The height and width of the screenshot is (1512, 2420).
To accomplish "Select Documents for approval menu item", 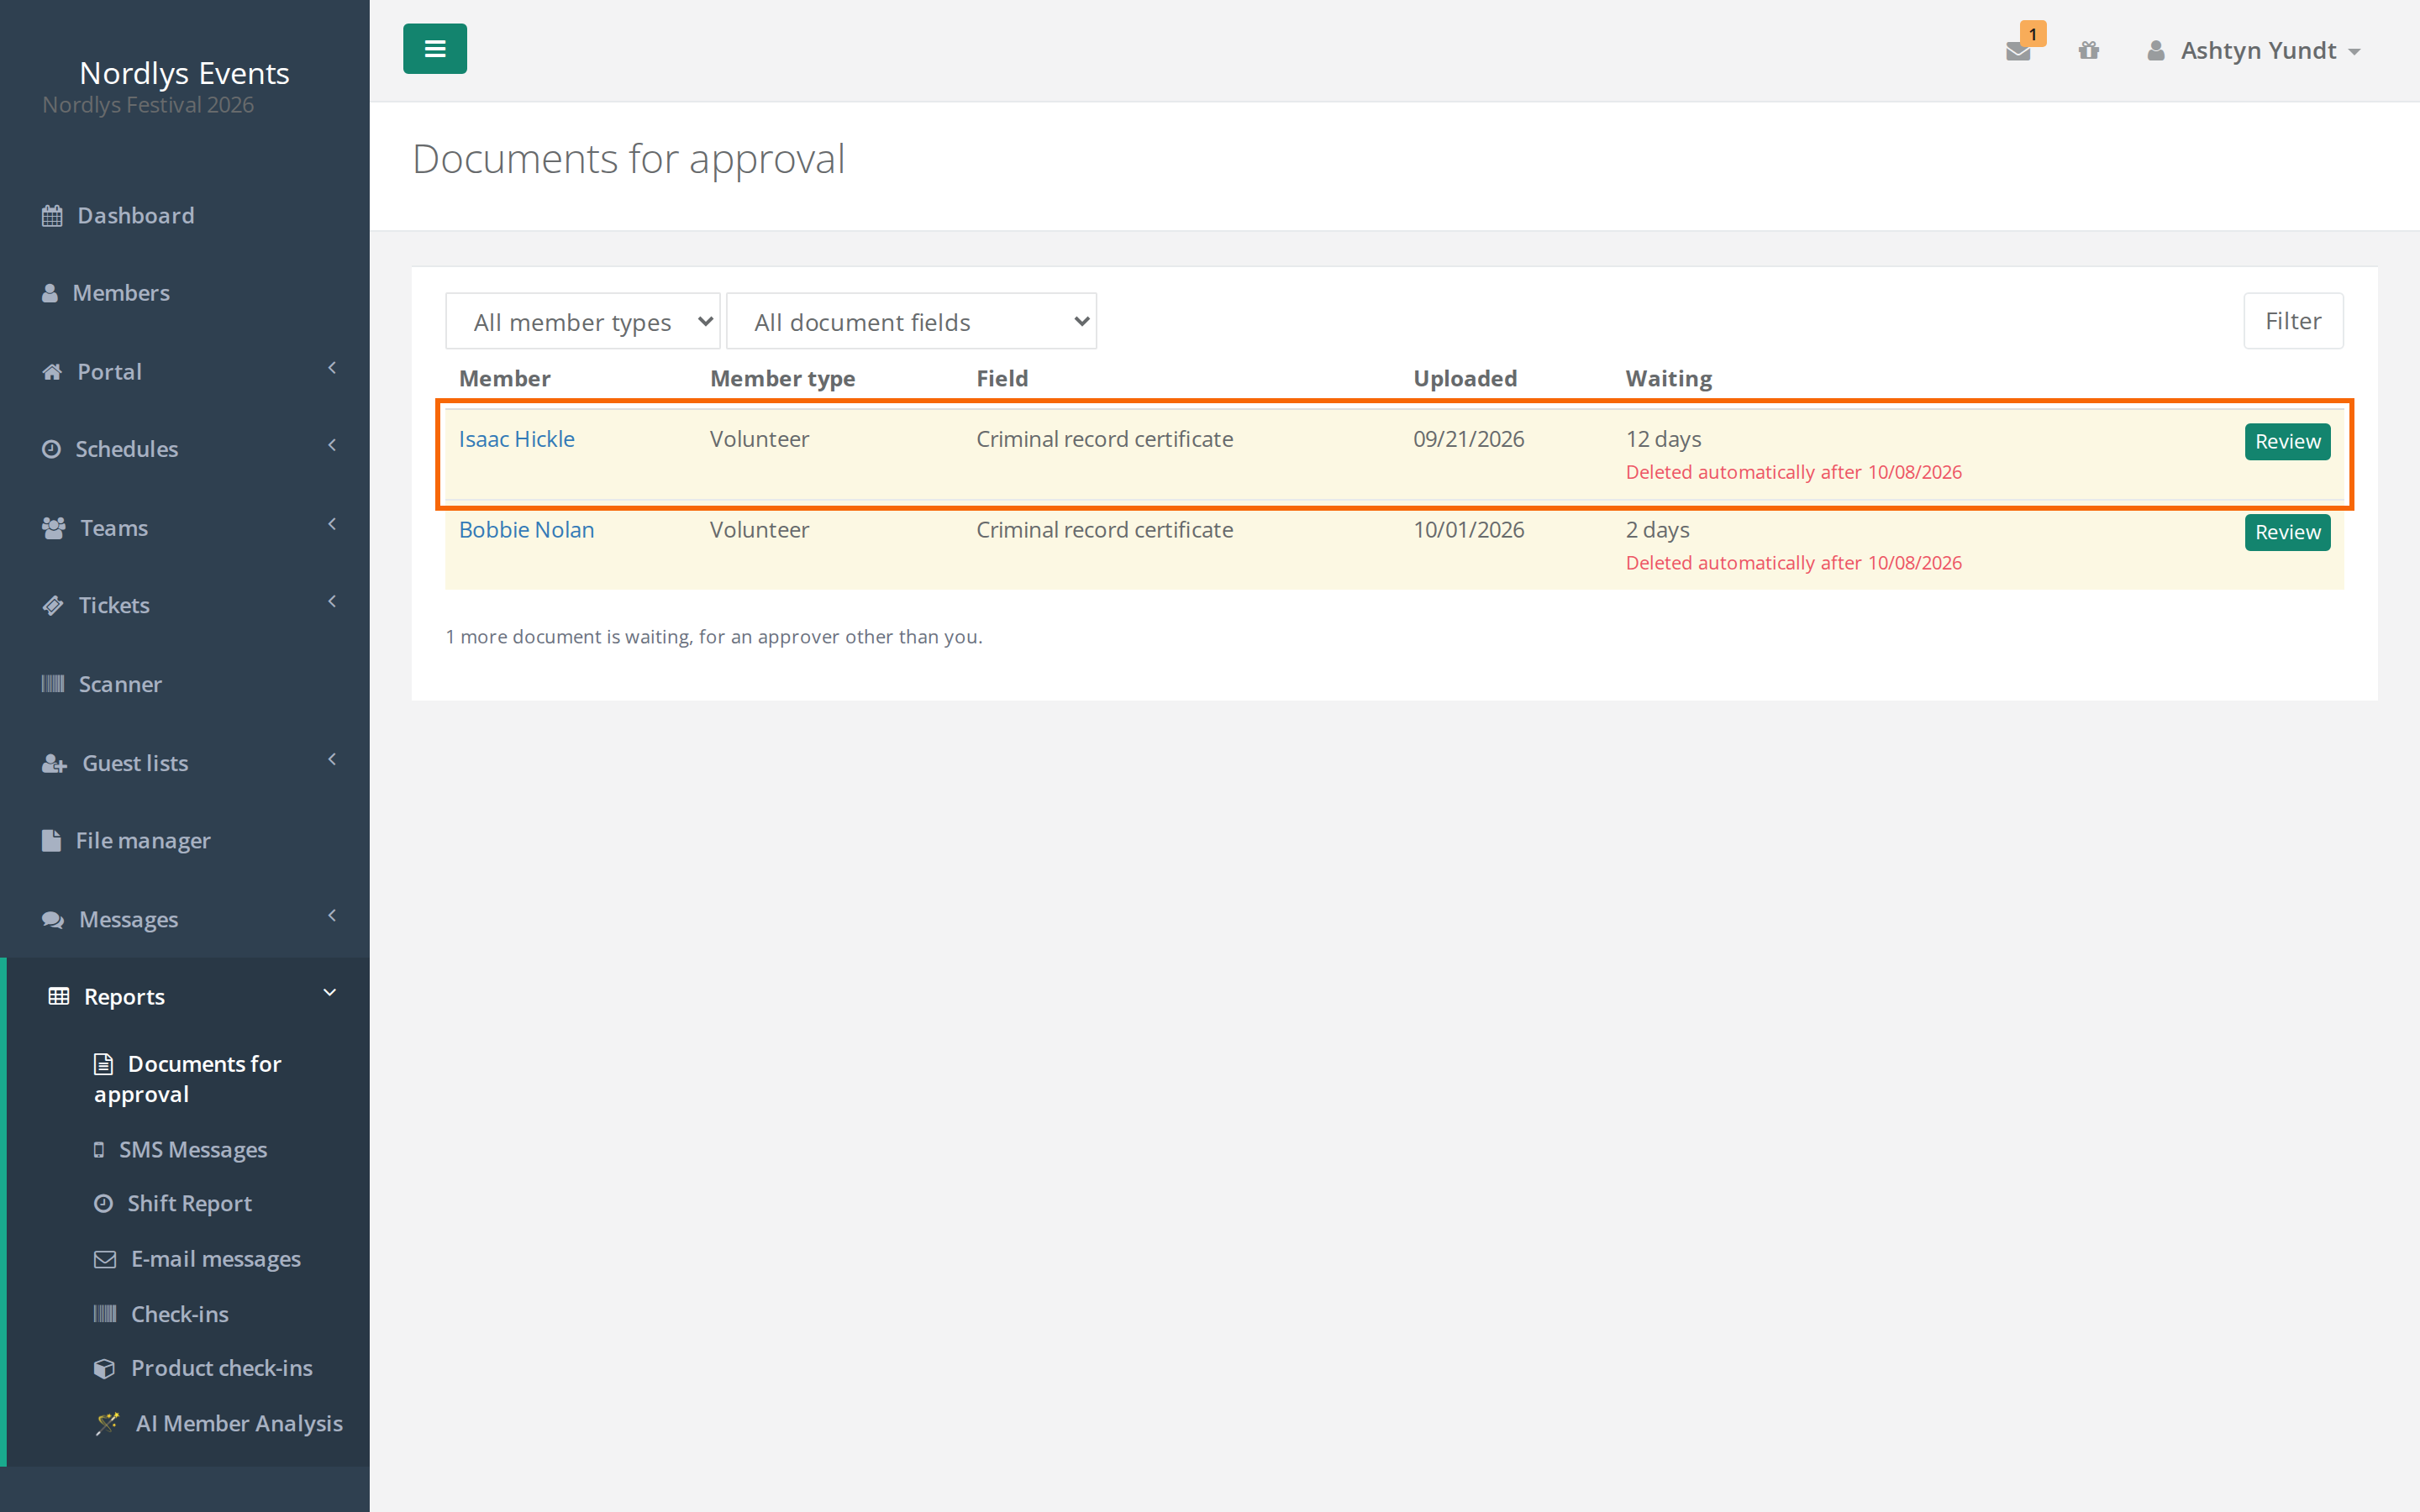I will pos(188,1079).
